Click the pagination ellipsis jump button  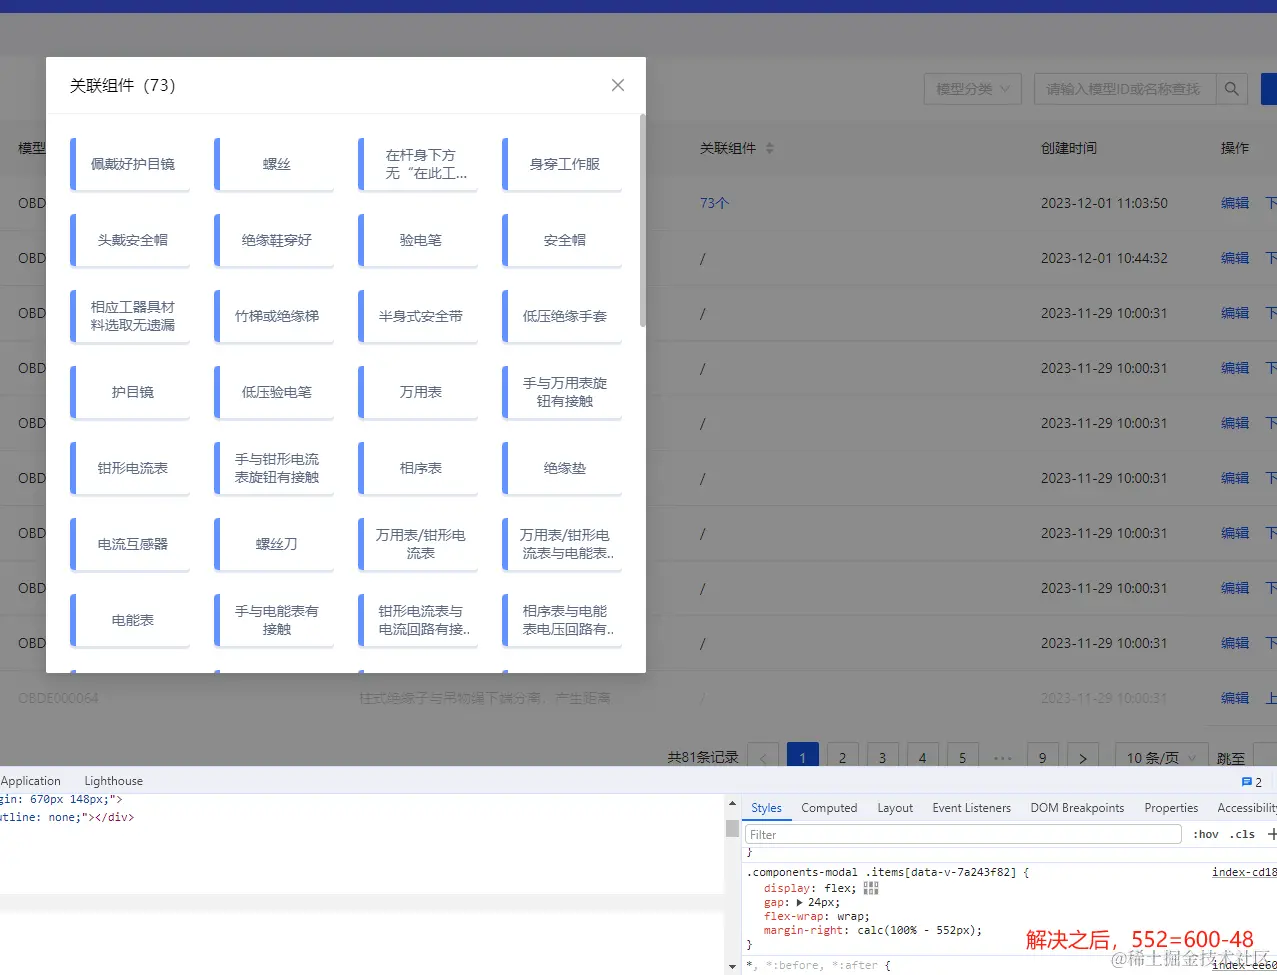(x=1003, y=757)
